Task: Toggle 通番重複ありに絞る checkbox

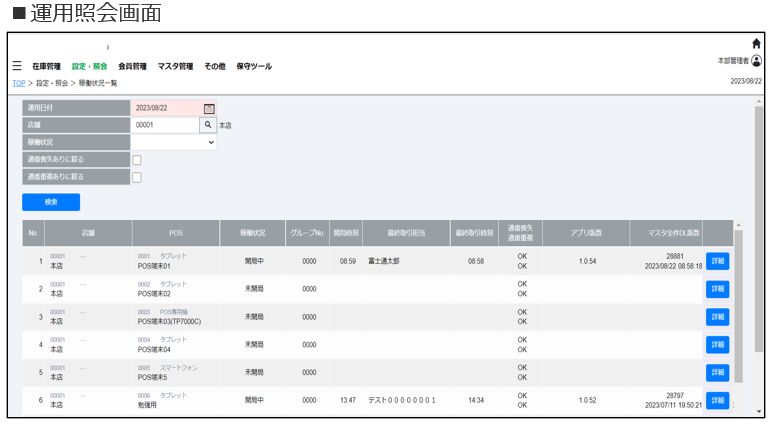Action: coord(137,177)
